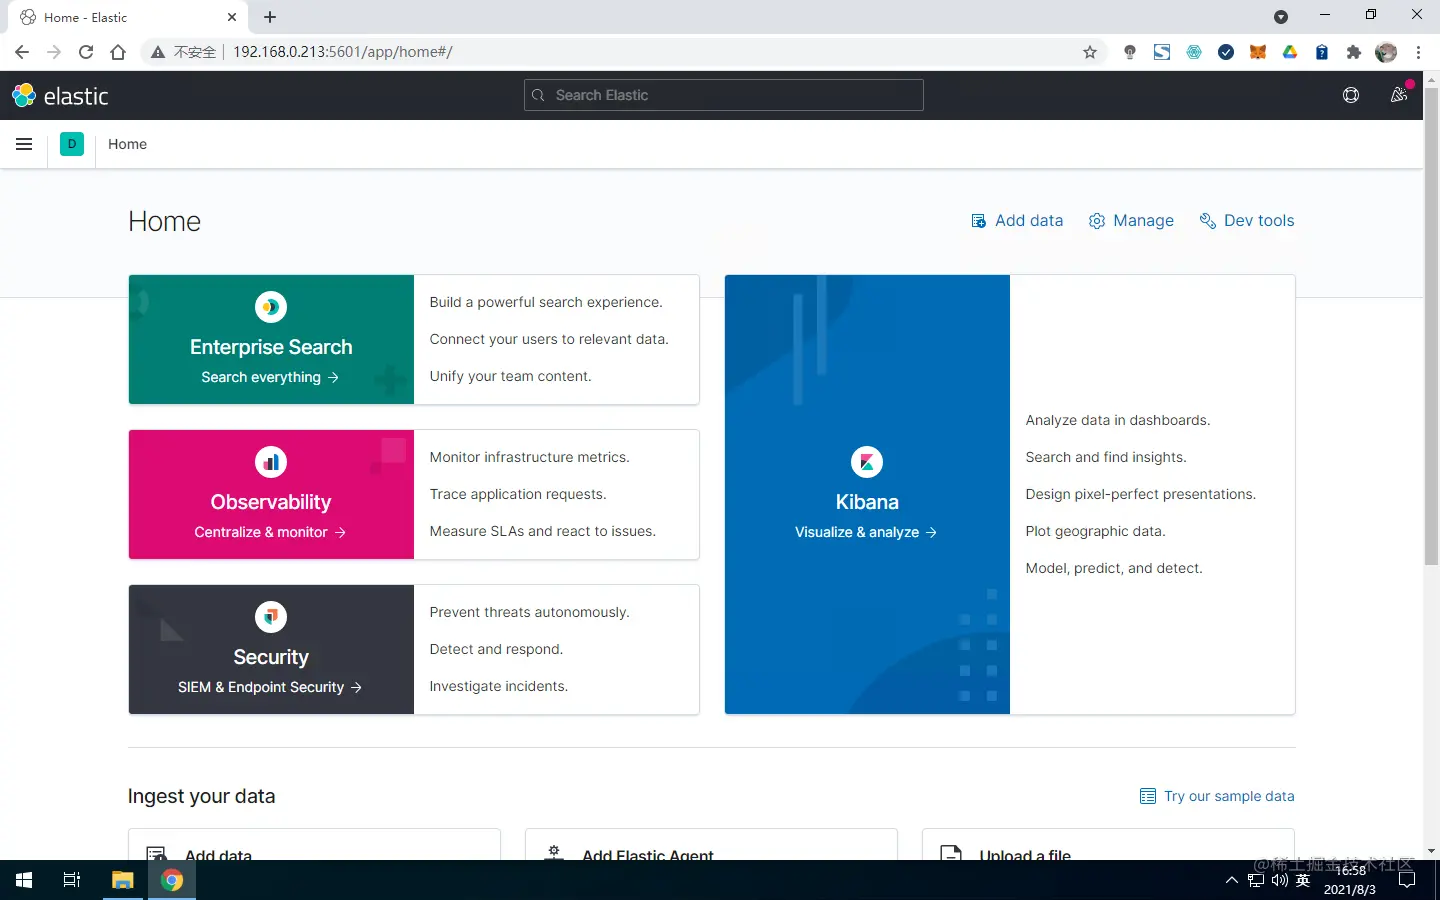Screen dimensions: 1440x900
Task: Open the newsfeed icon with red dot
Action: pyautogui.click(x=1399, y=95)
